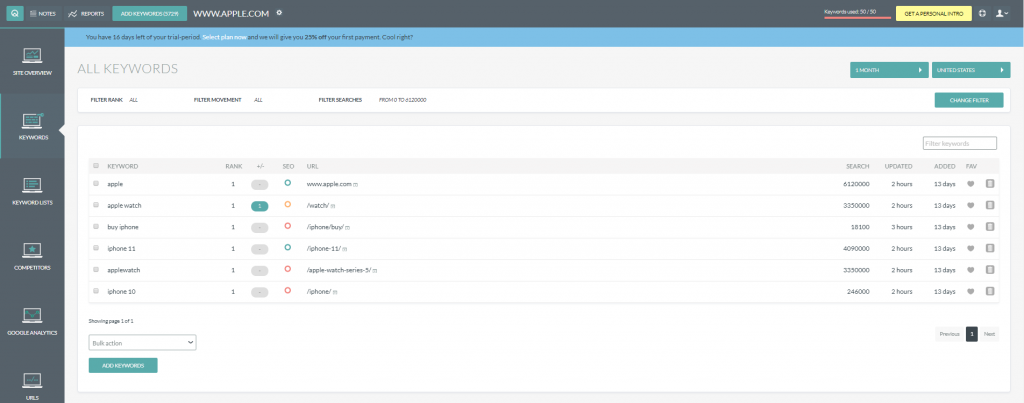Check the box for apple watch keyword
Image resolution: width=1024 pixels, height=403 pixels.
tap(96, 205)
